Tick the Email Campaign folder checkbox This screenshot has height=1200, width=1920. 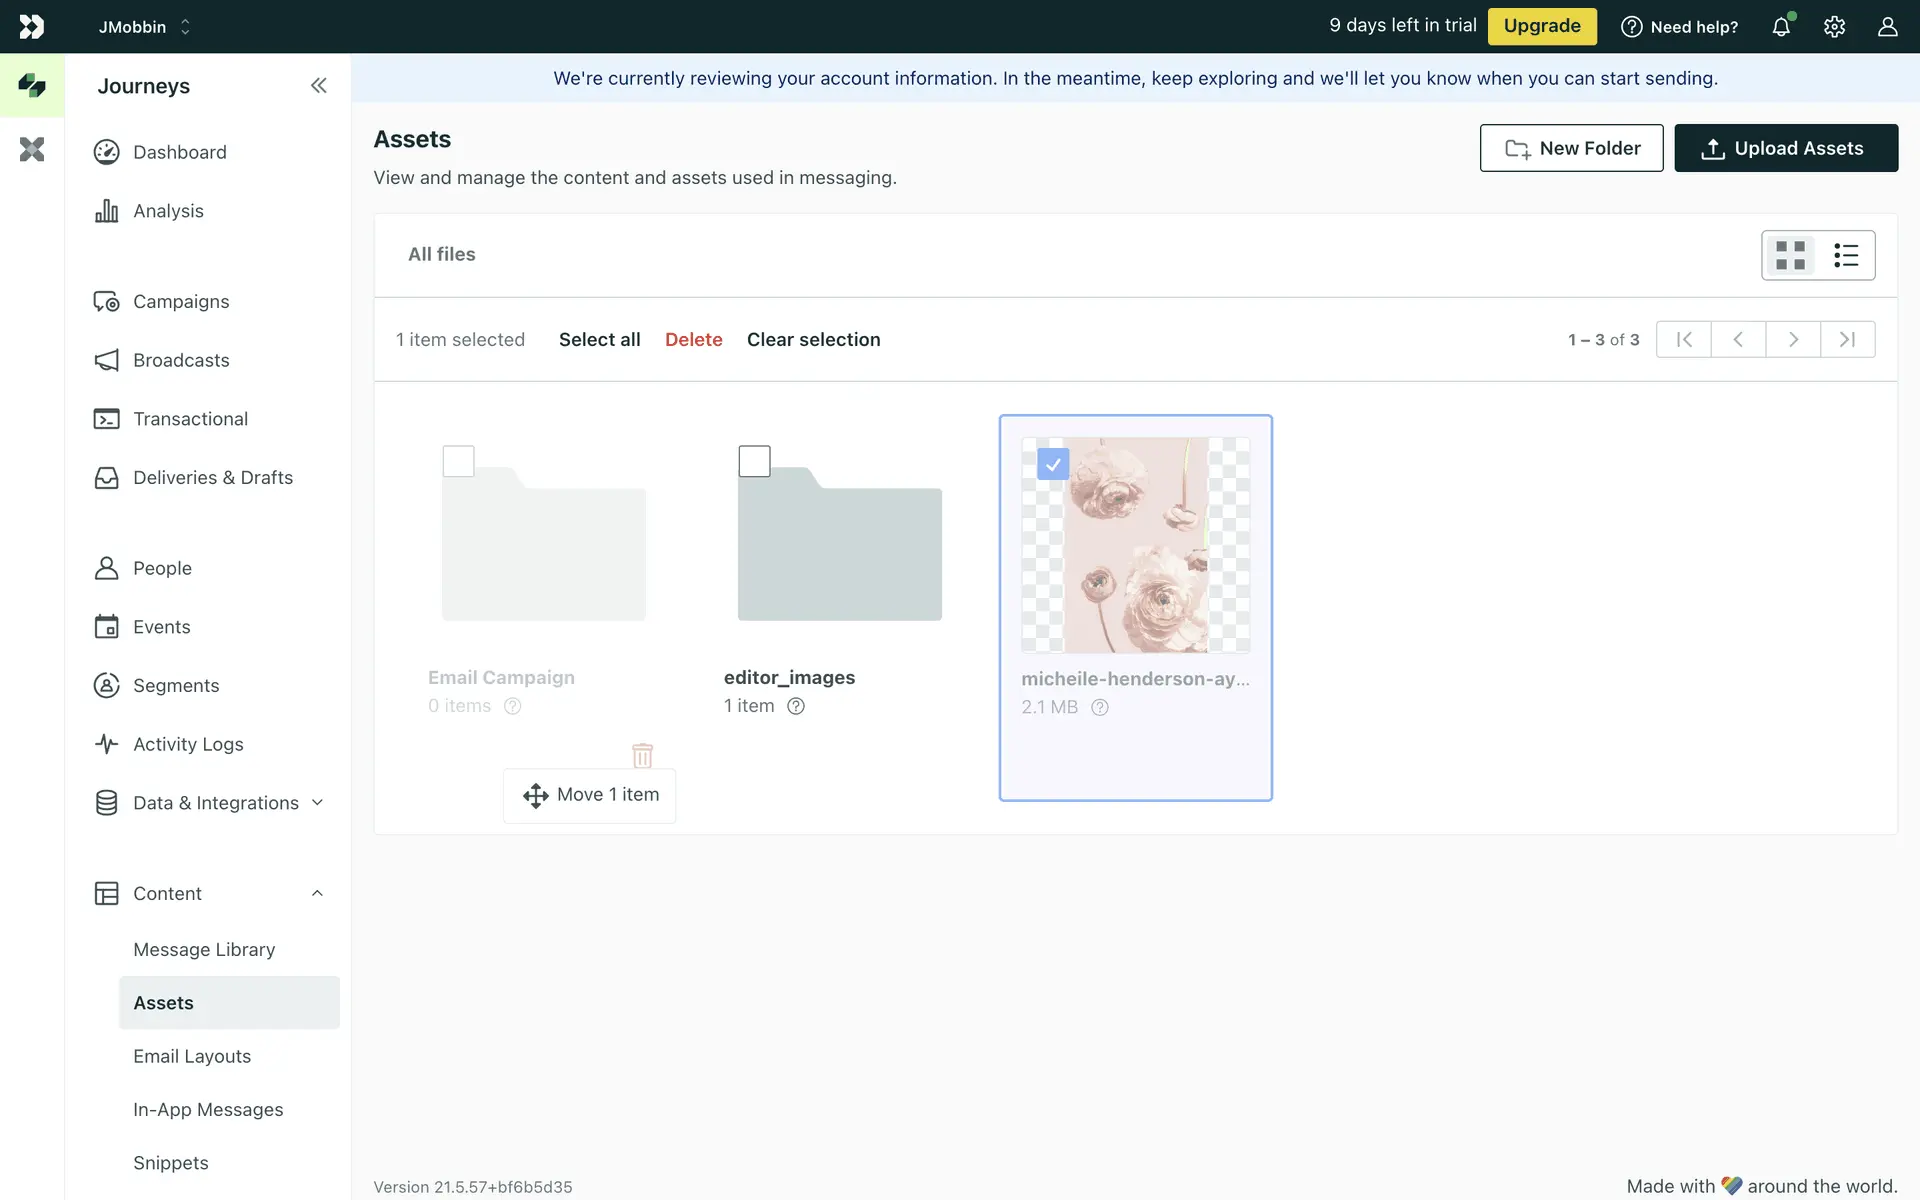point(458,461)
